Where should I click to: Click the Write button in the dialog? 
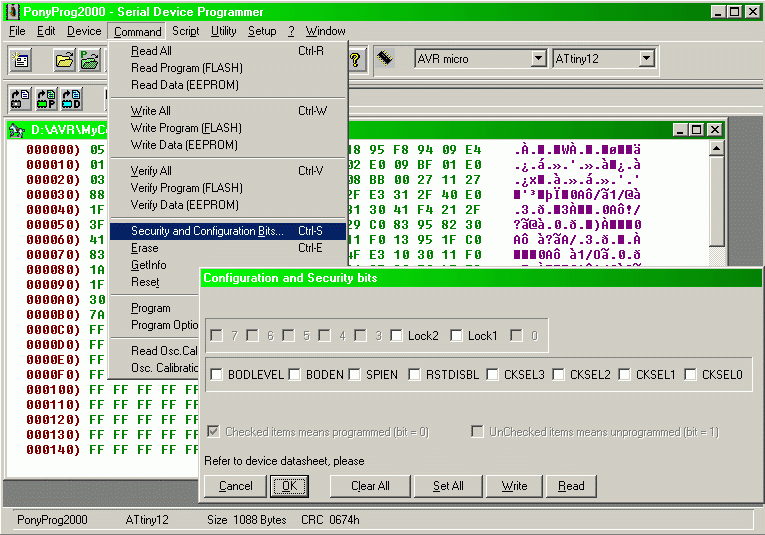tap(514, 486)
